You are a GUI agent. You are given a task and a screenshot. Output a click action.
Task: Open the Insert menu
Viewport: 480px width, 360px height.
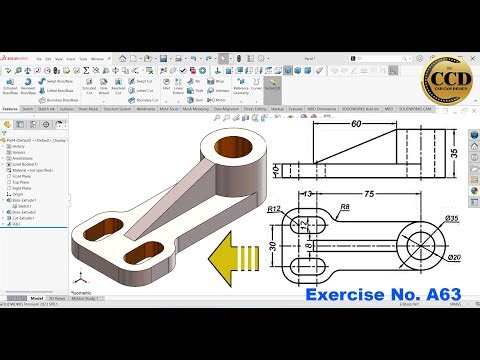71,59
